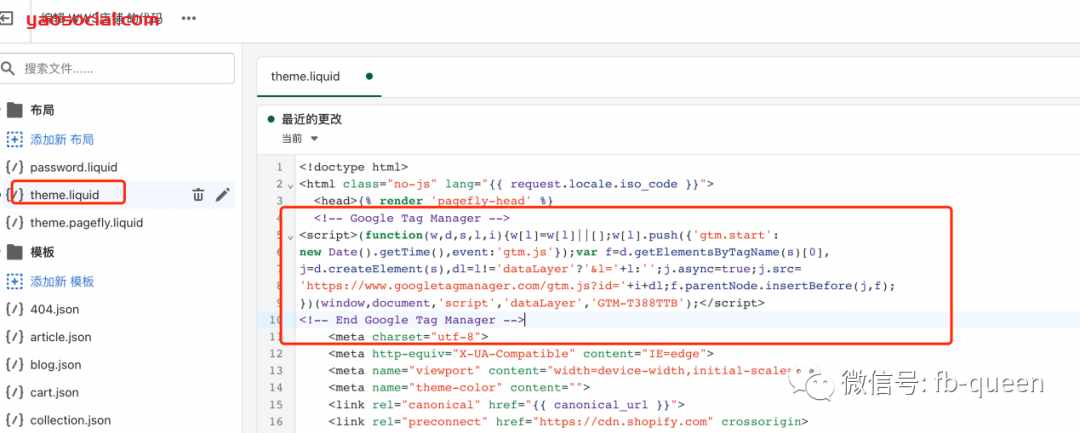Click the <!doctype html> code line
This screenshot has height=433, width=1080.
[x=353, y=167]
